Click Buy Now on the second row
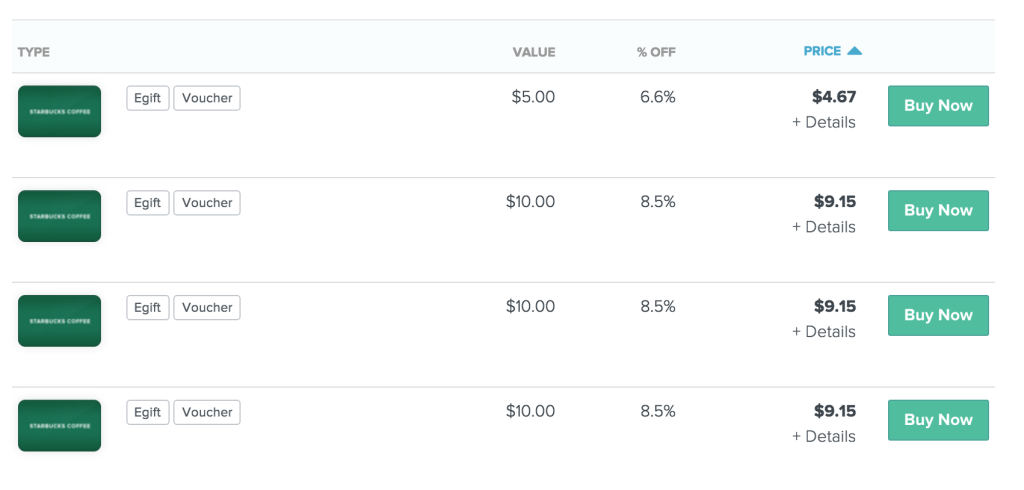The image size is (1024, 490). (x=938, y=210)
